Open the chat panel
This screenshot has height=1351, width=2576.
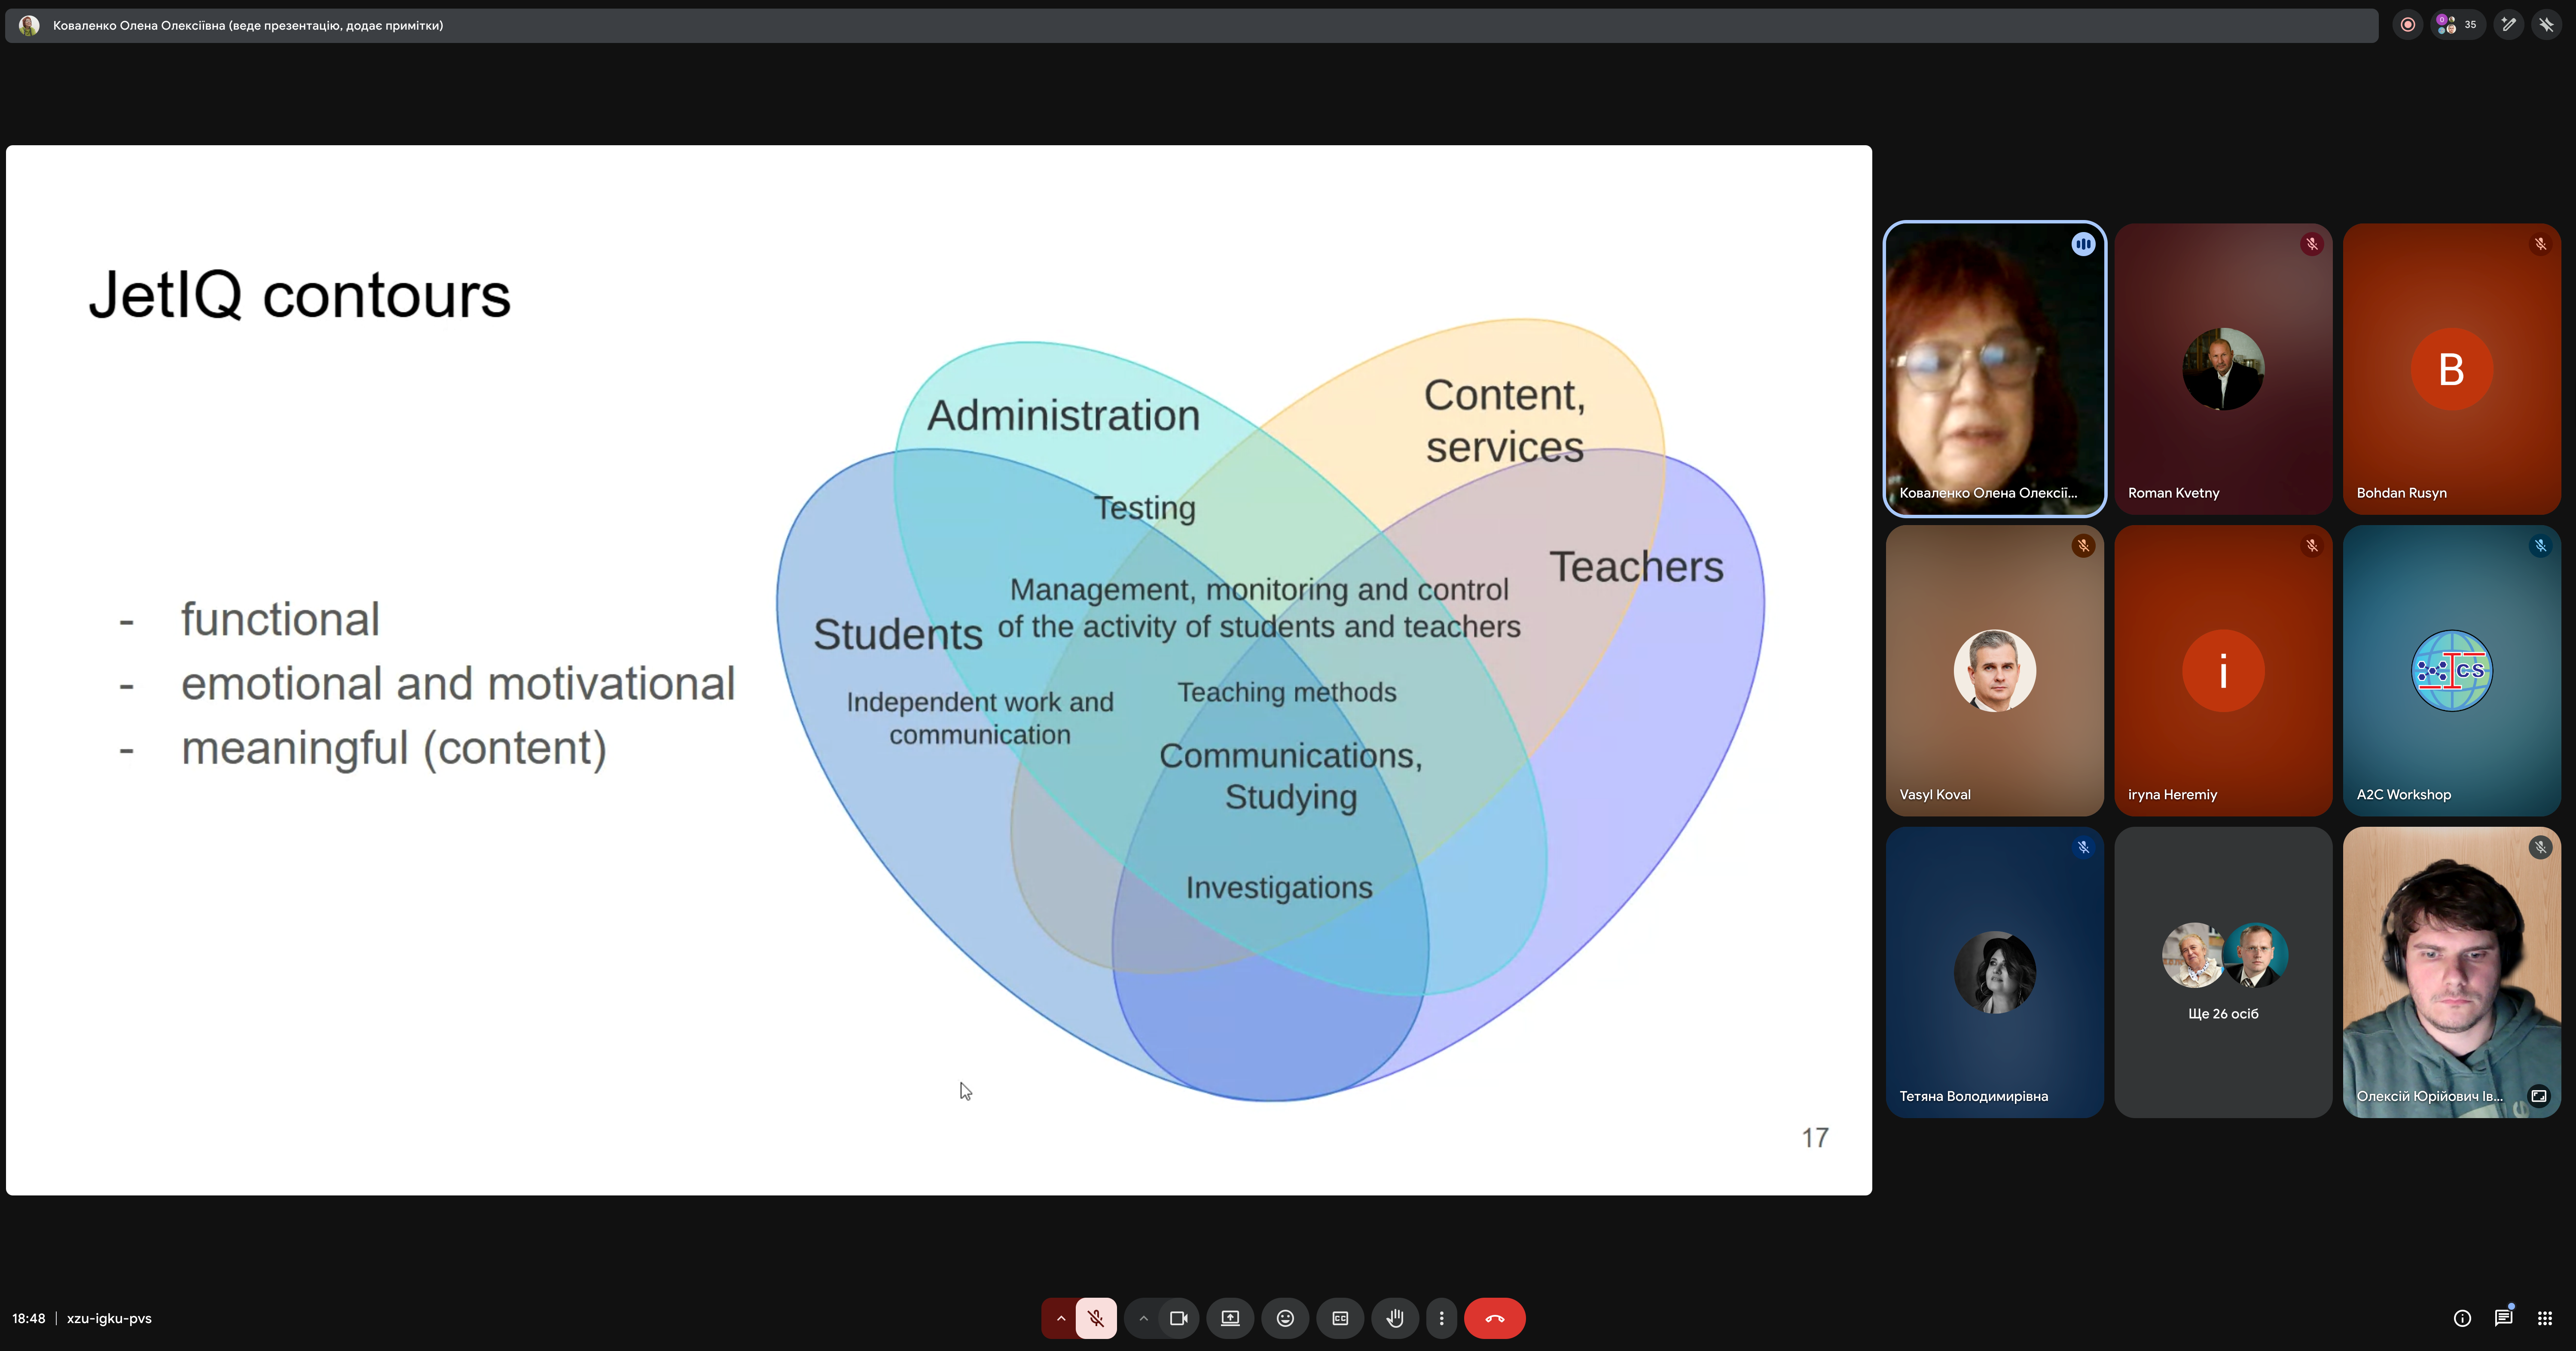coord(2503,1318)
